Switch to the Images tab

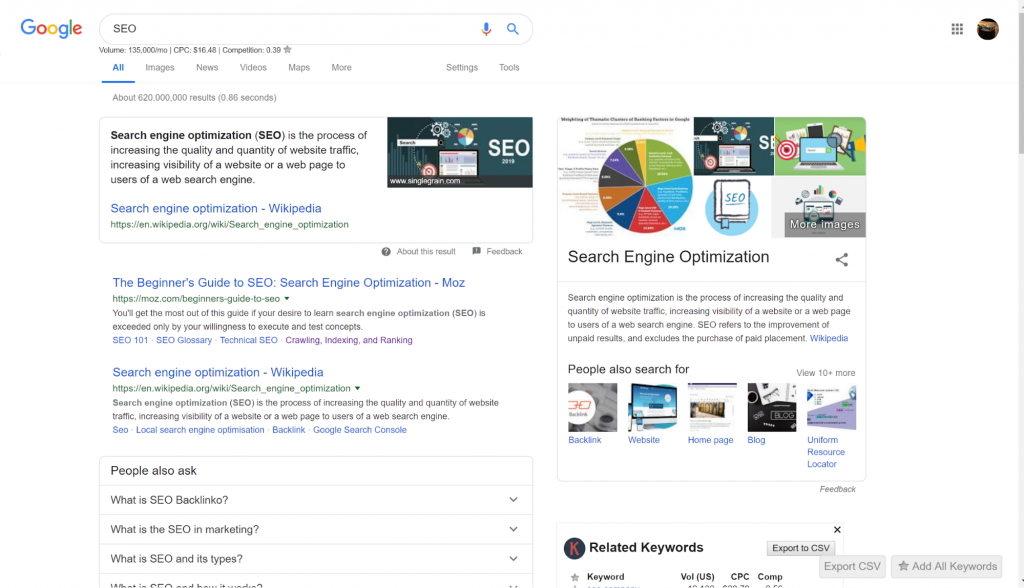tap(159, 68)
